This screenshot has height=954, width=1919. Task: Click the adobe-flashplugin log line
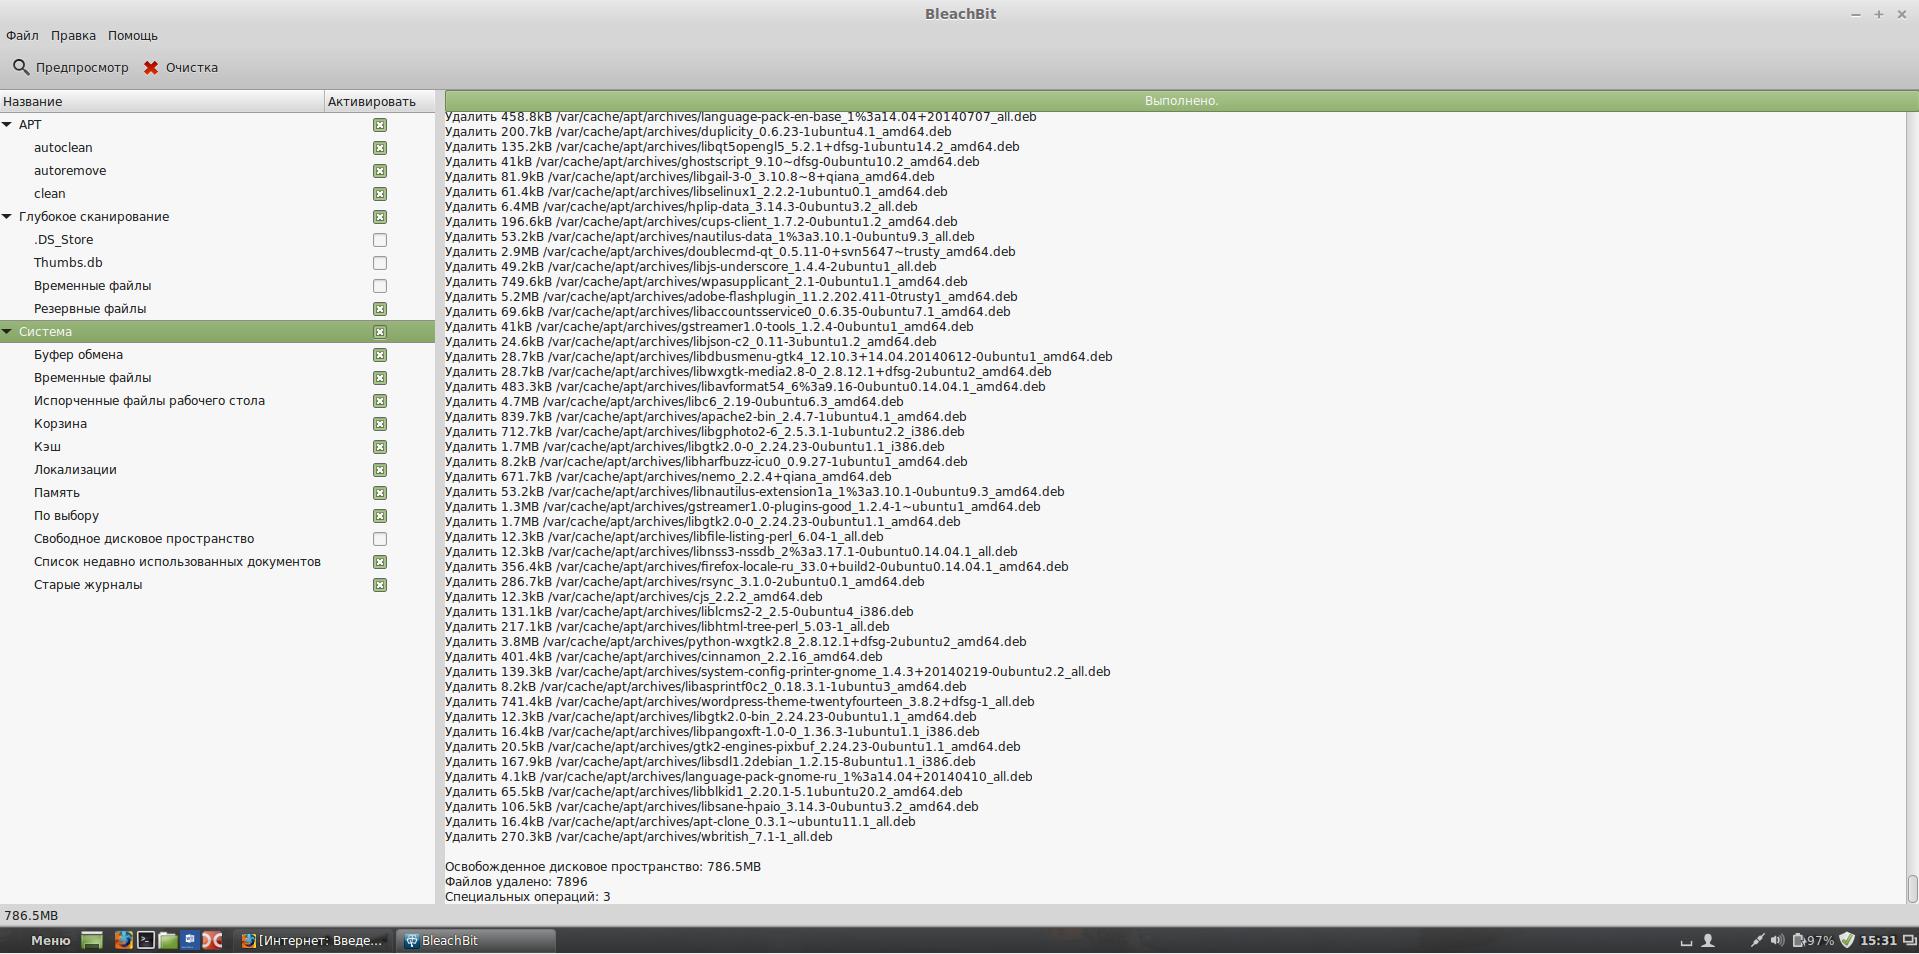(x=731, y=297)
